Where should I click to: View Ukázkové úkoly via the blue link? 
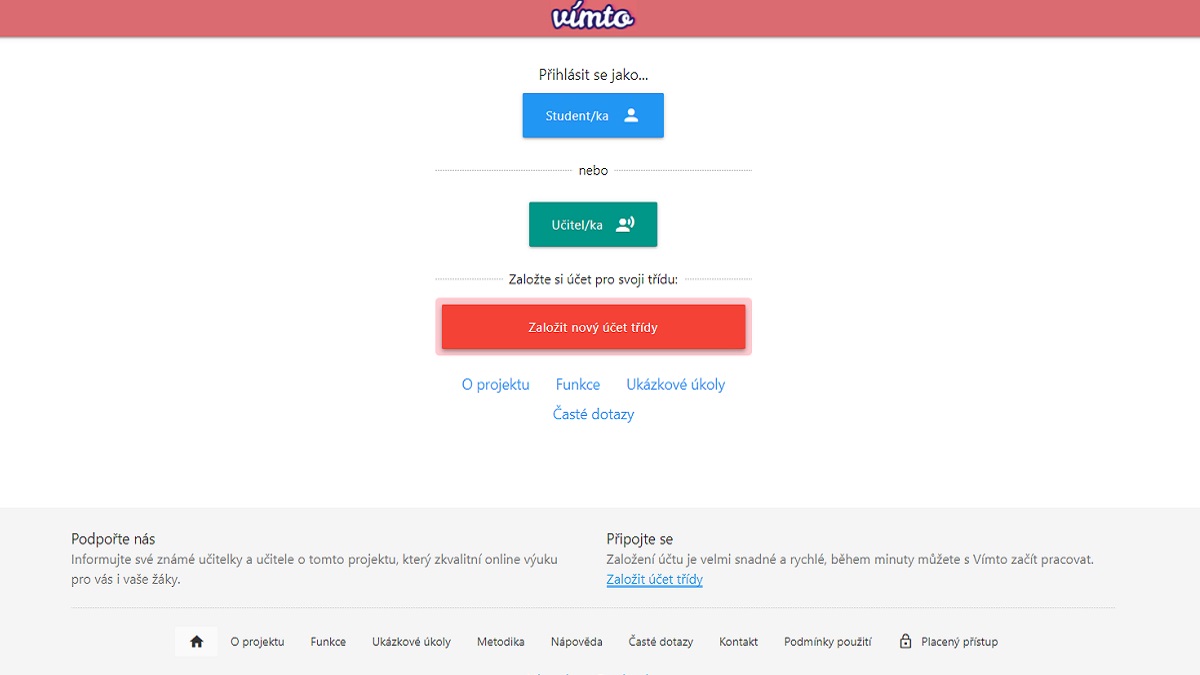[x=676, y=384]
